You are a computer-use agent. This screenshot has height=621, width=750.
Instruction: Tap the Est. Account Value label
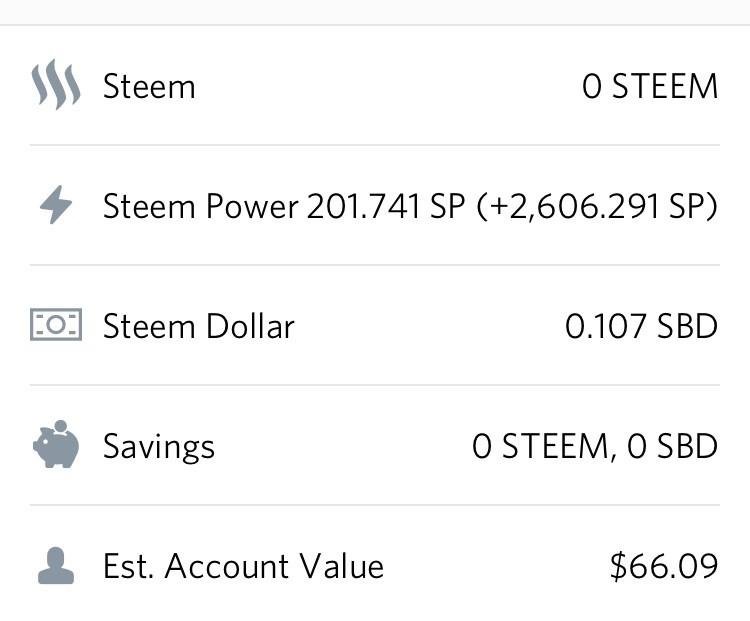243,566
